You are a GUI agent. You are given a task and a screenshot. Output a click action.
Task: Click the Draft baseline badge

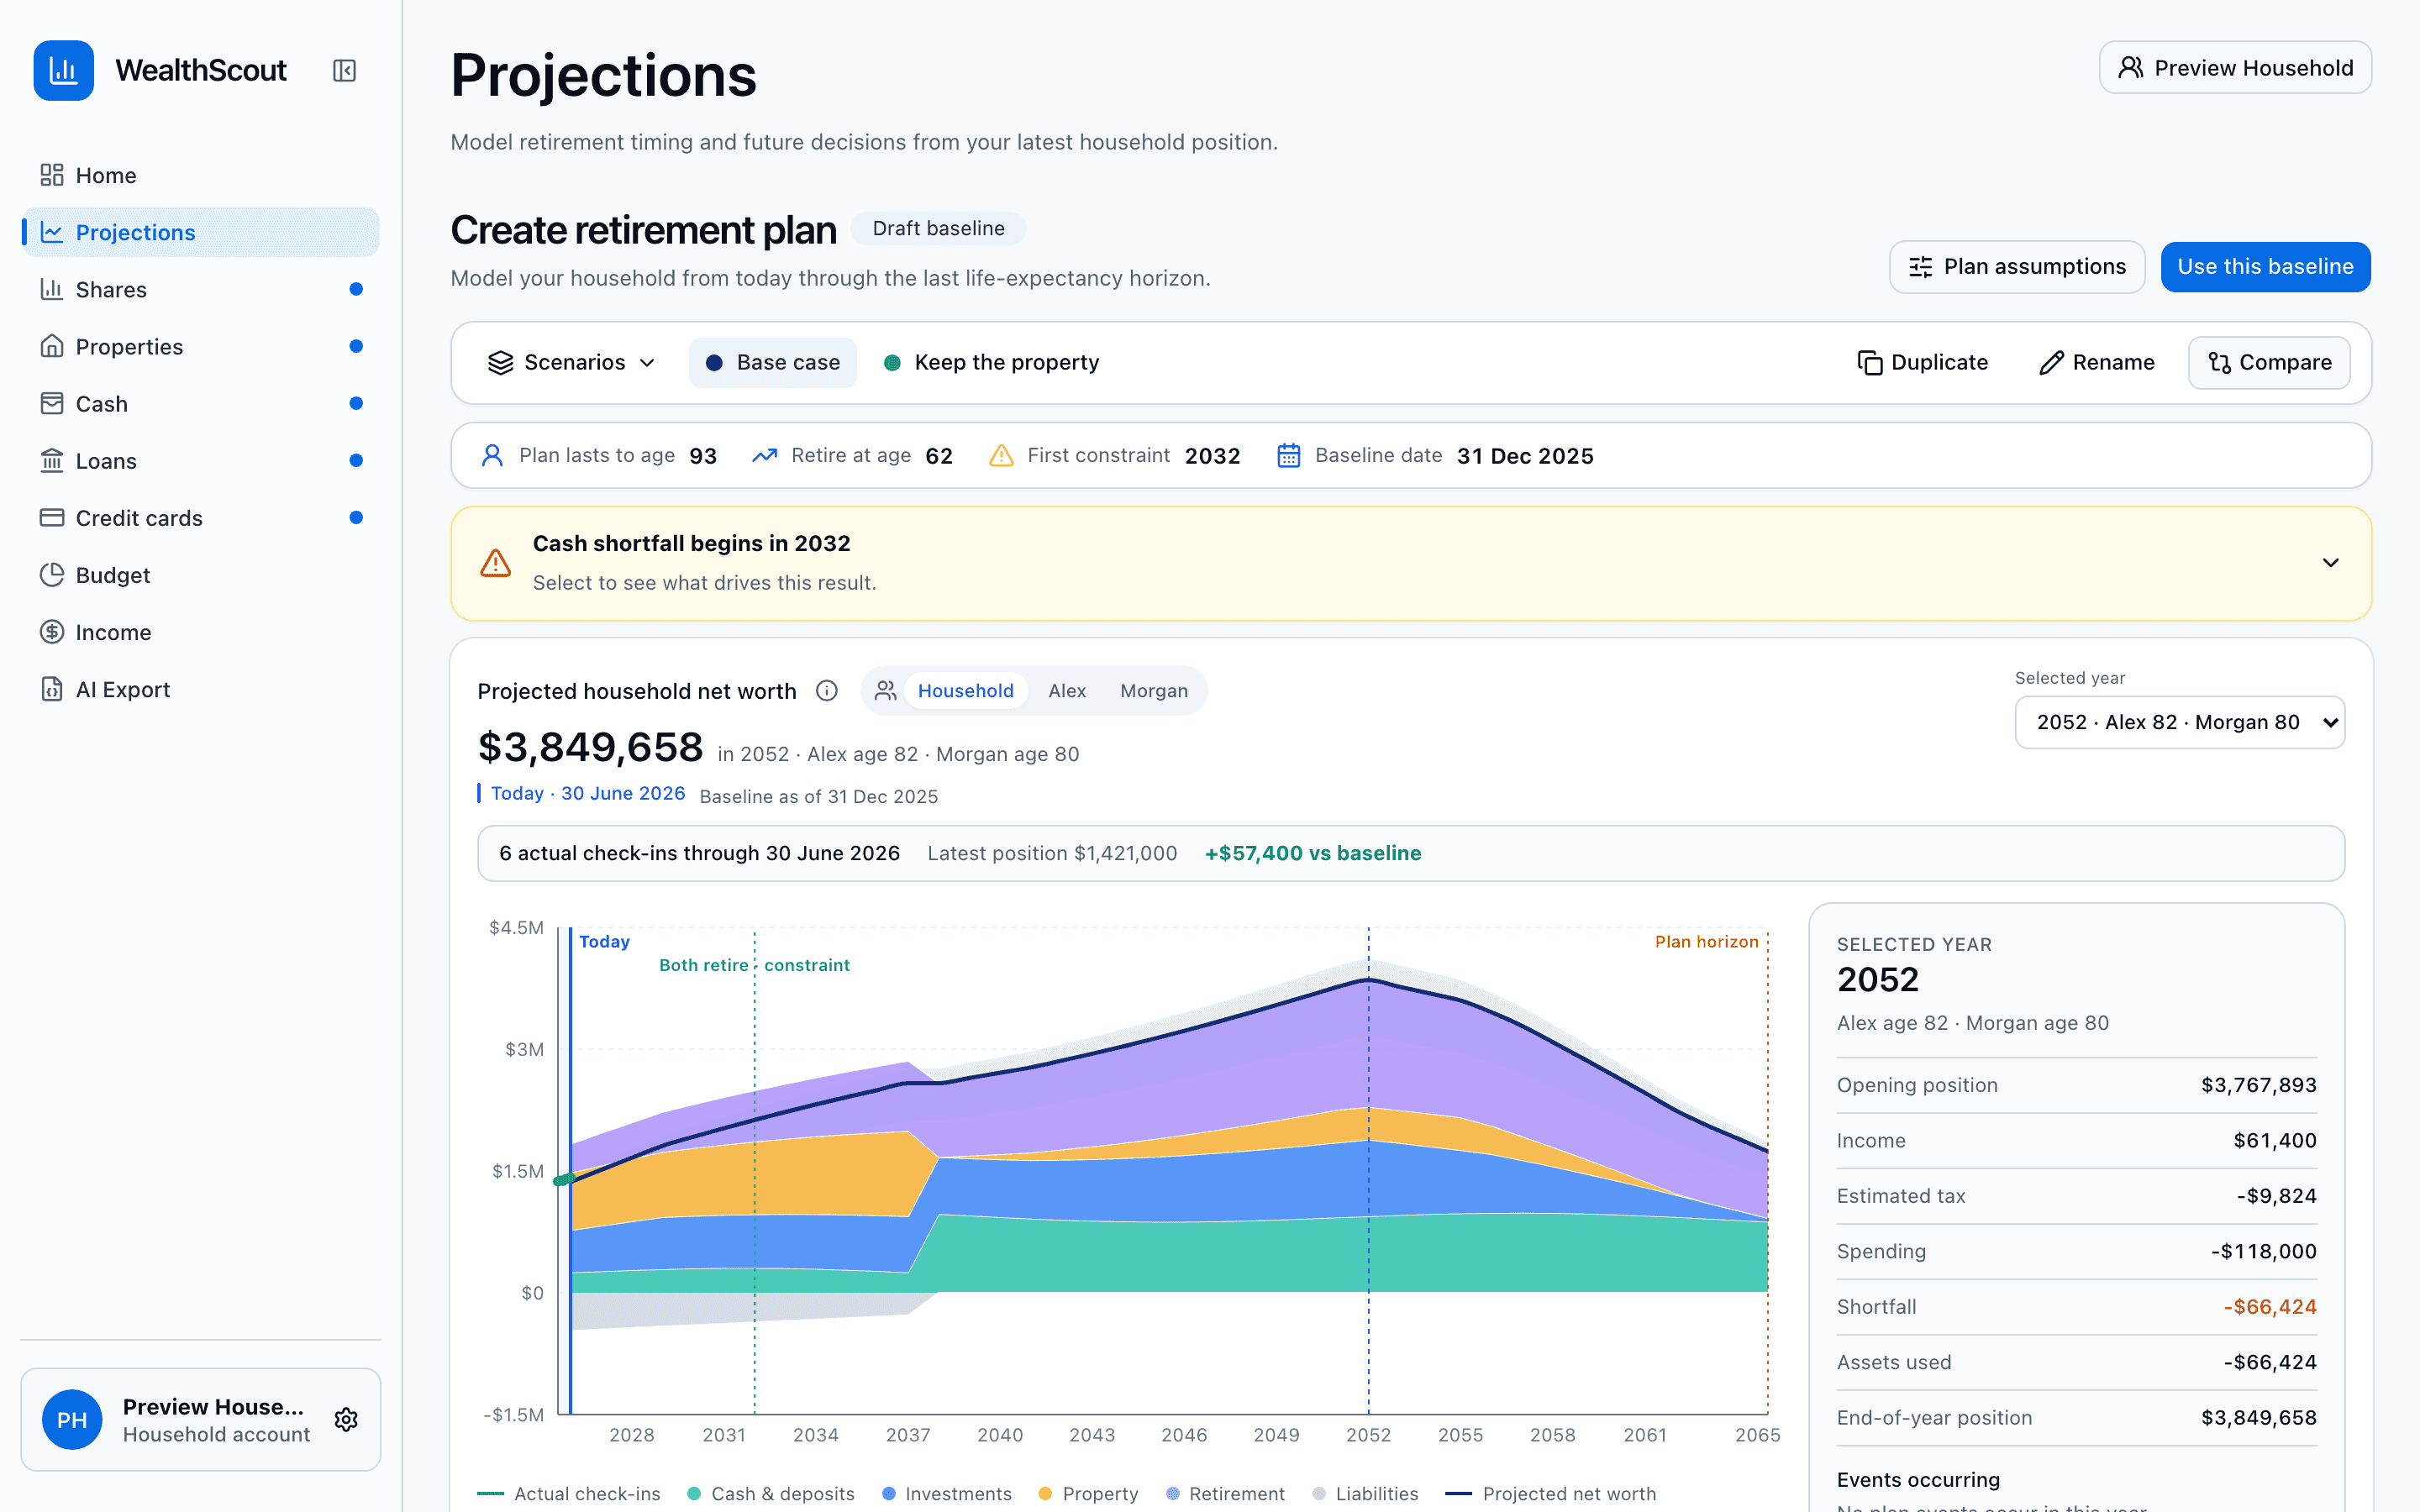[x=938, y=228]
